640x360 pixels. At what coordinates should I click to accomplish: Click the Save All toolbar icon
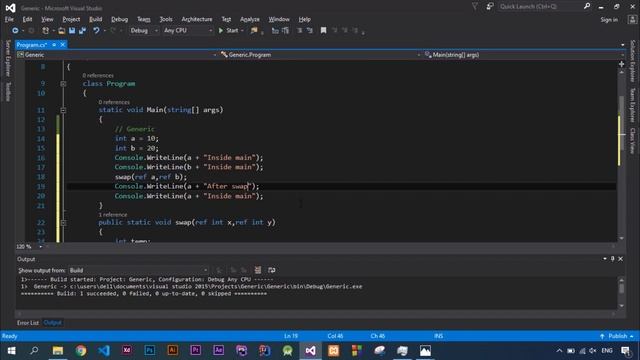[x=82, y=31]
